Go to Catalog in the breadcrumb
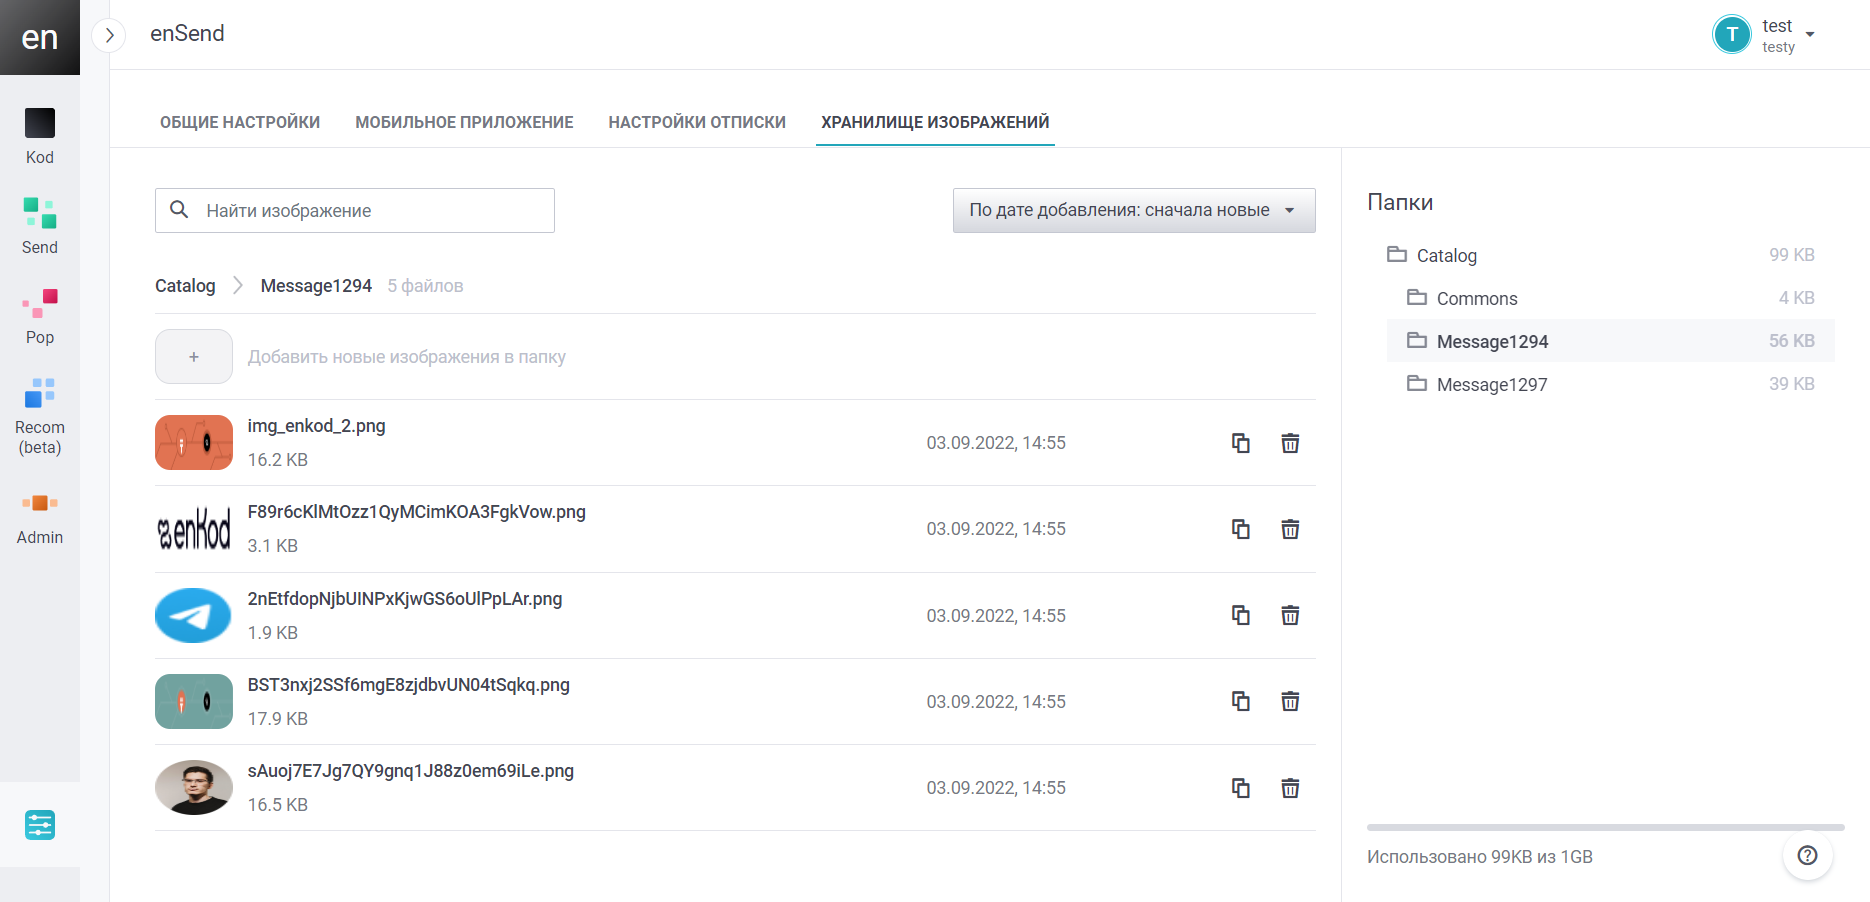 click(185, 286)
